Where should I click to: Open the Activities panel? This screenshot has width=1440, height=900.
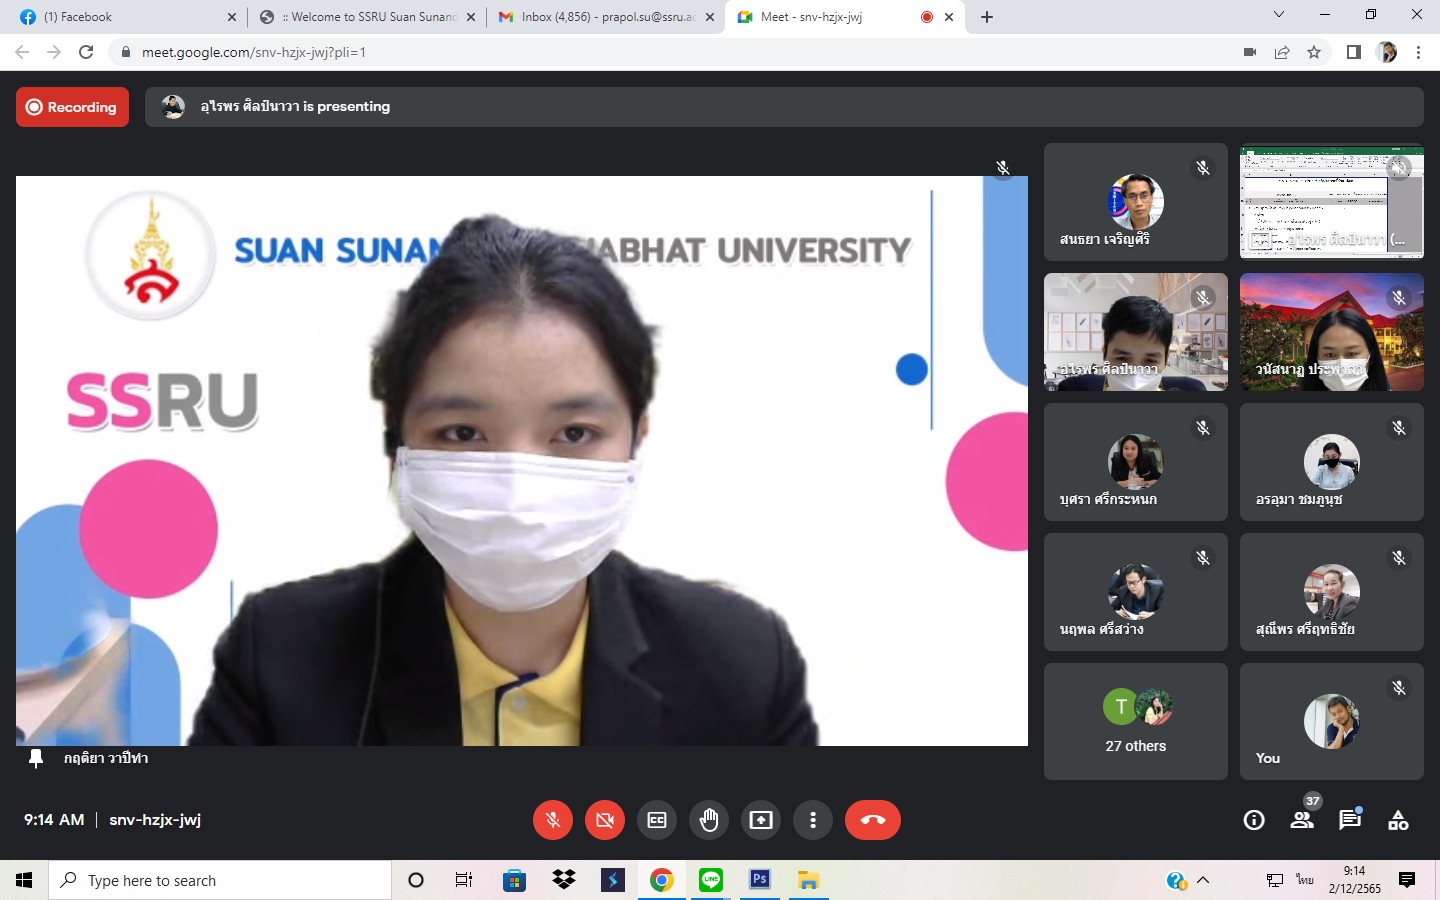(x=1398, y=820)
